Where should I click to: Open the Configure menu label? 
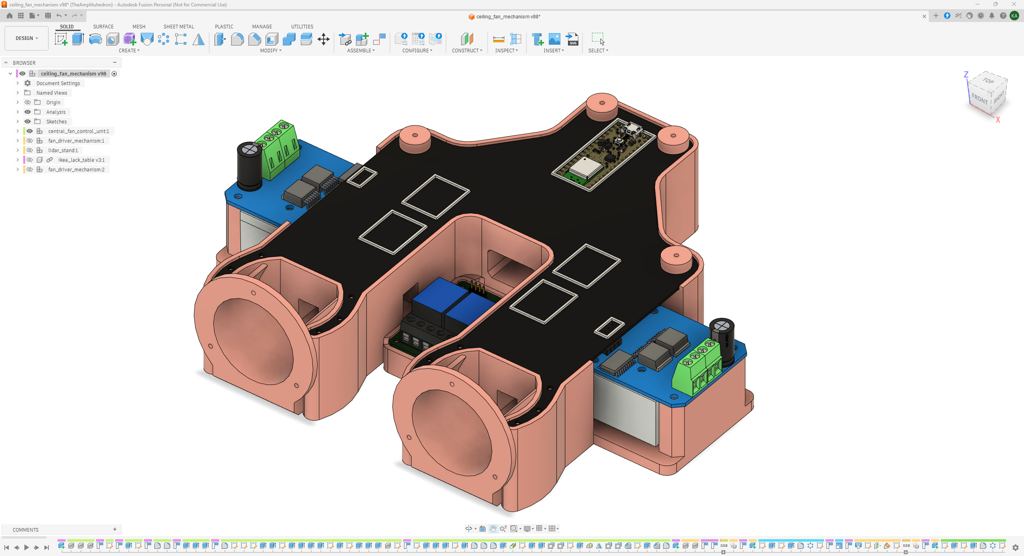point(417,50)
